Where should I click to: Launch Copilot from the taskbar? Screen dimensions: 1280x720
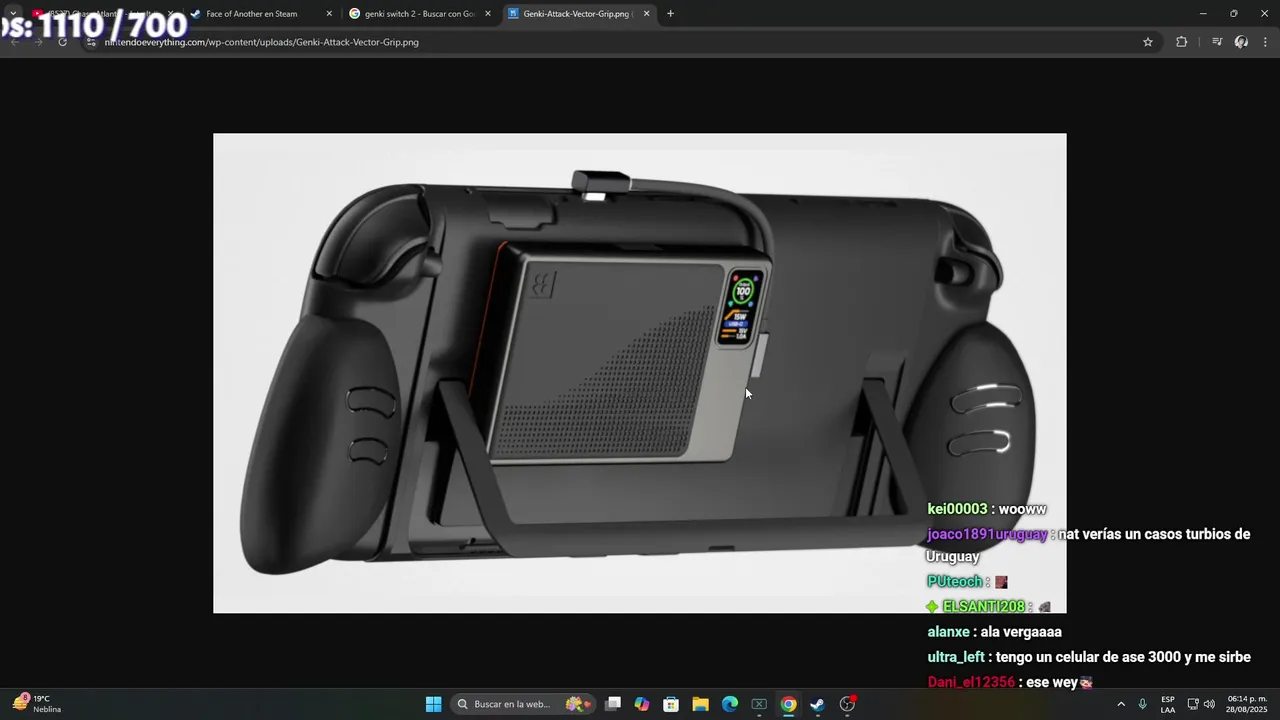(x=642, y=704)
